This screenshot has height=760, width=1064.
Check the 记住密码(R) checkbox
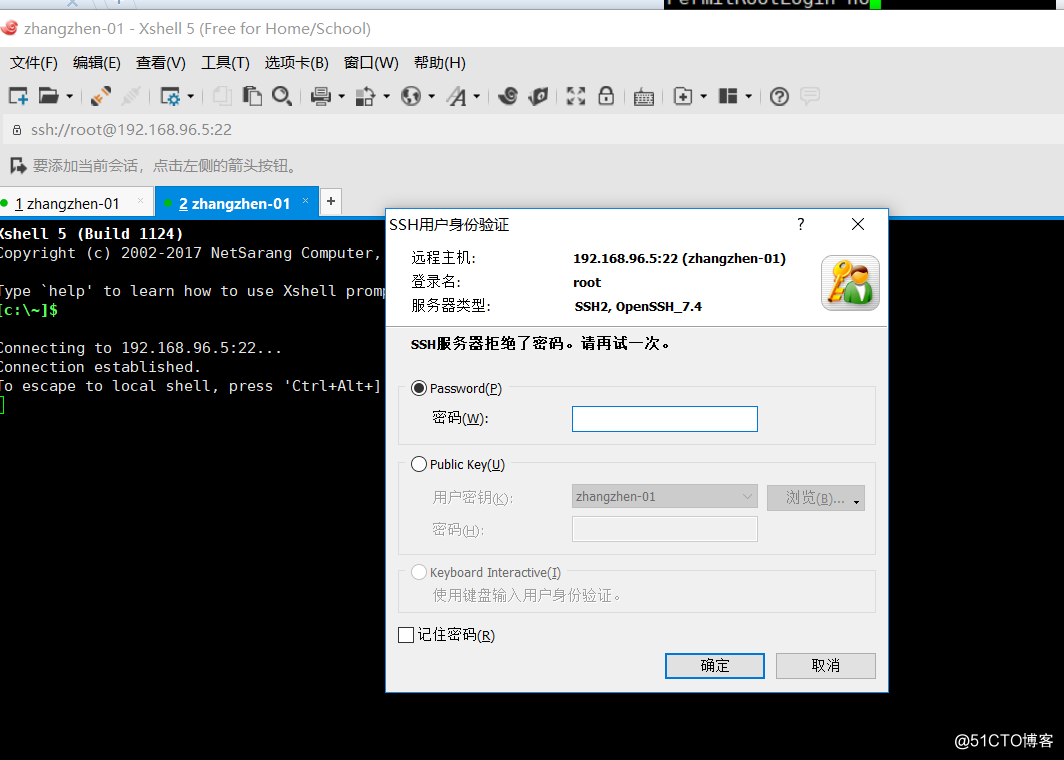click(x=406, y=635)
